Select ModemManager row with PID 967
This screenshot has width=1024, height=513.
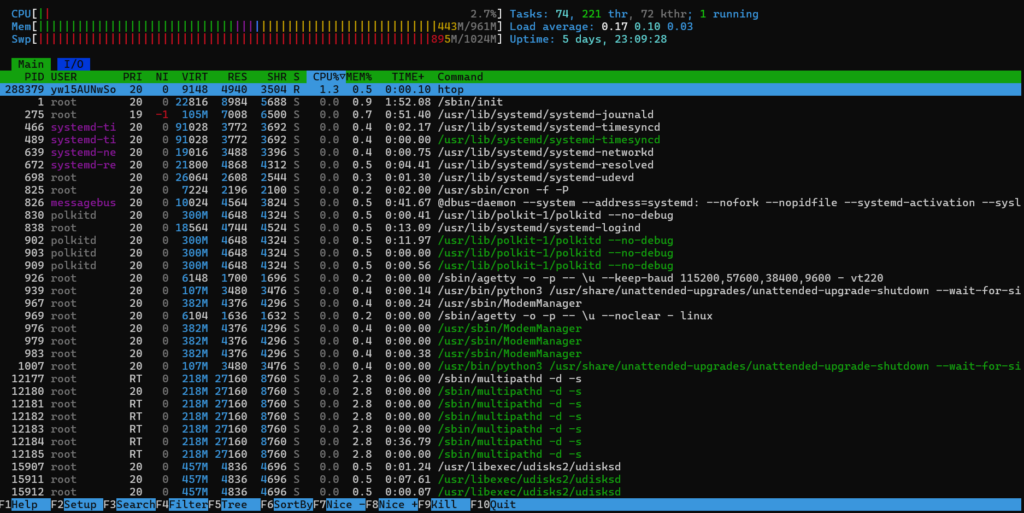pyautogui.click(x=512, y=303)
